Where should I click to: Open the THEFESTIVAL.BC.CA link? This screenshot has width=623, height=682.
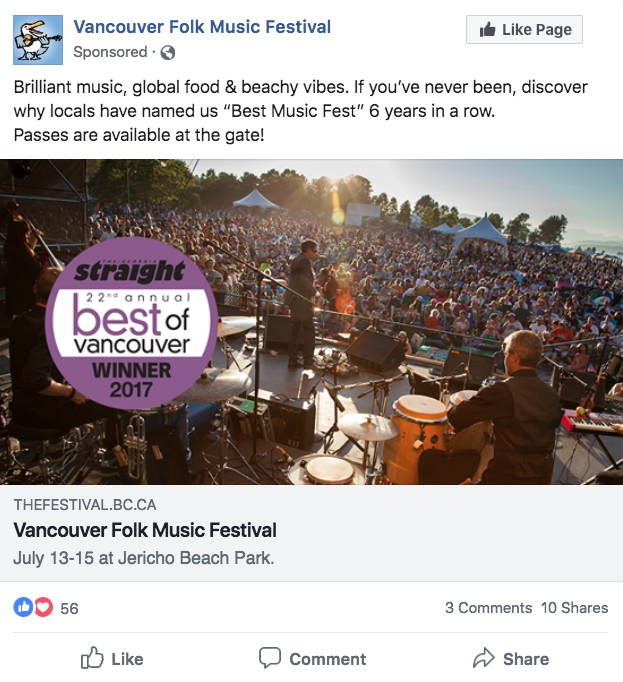85,505
